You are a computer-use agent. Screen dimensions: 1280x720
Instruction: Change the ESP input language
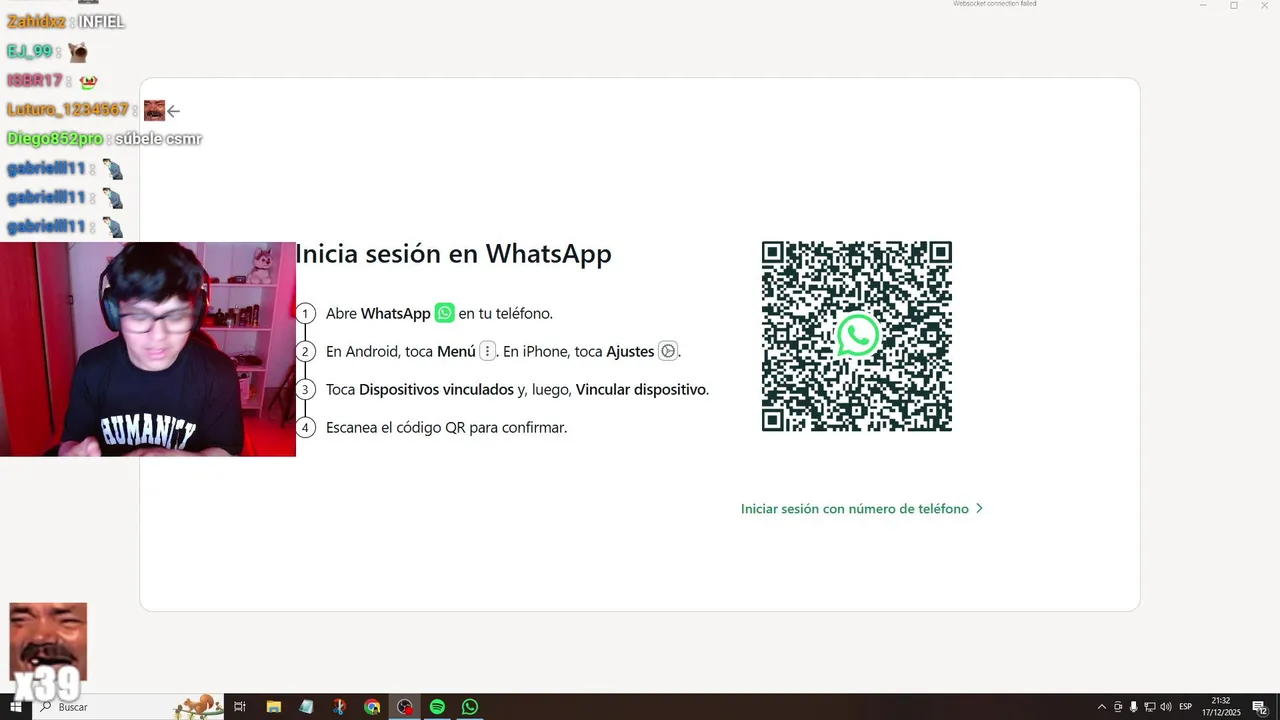click(1186, 707)
